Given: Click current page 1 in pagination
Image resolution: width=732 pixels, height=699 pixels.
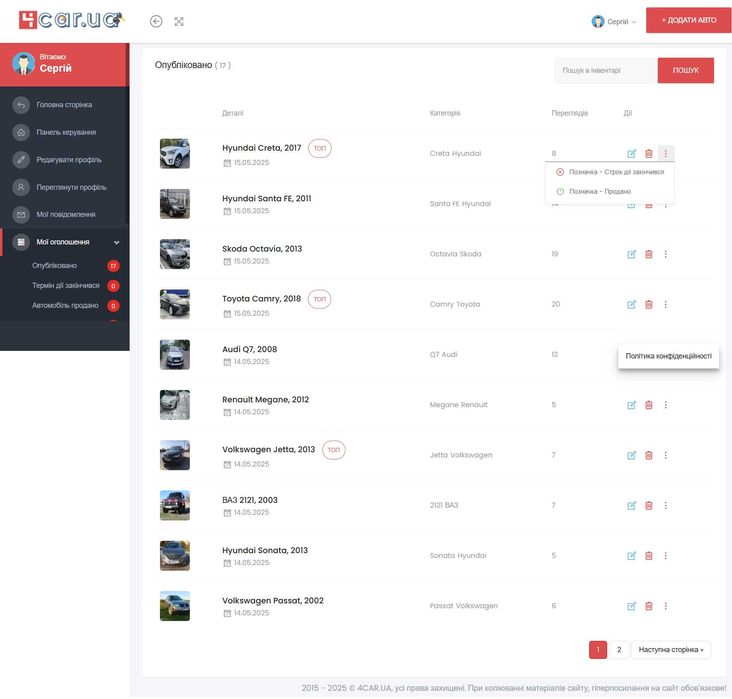Looking at the screenshot, I should point(598,650).
